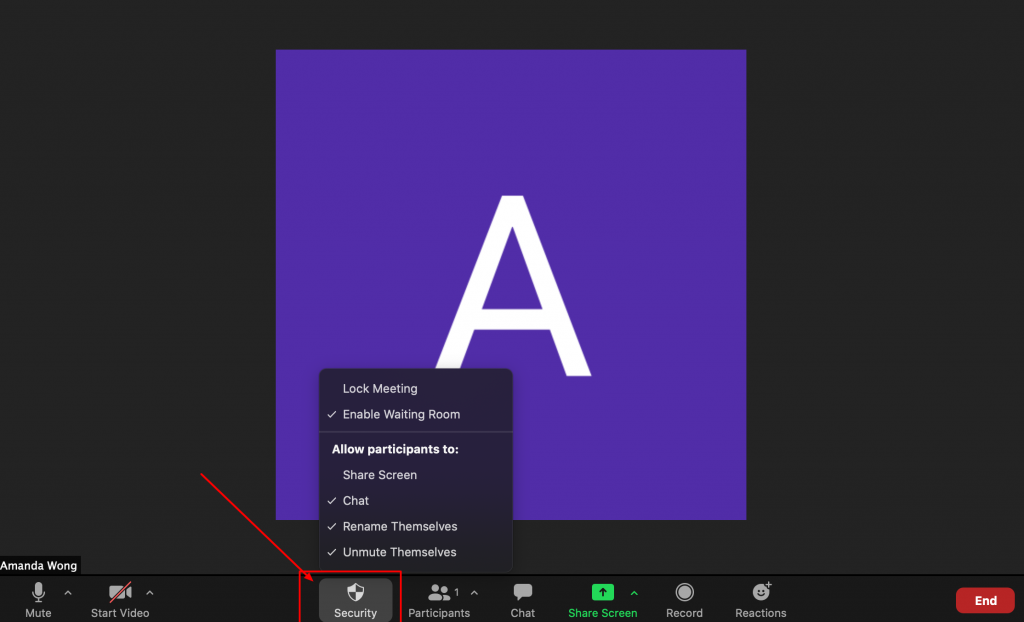Viewport: 1024px width, 622px height.
Task: Open the Reactions picker
Action: [x=760, y=598]
